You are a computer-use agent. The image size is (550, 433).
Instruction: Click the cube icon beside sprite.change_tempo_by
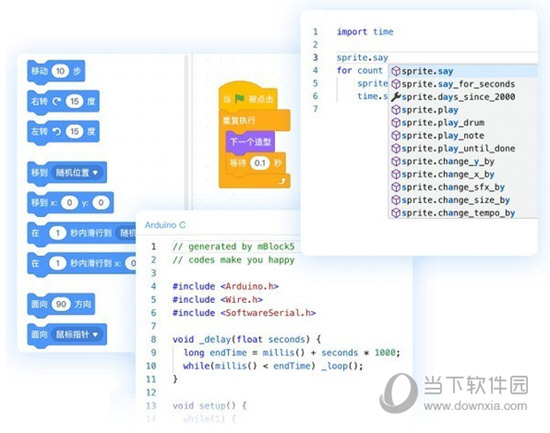click(396, 213)
